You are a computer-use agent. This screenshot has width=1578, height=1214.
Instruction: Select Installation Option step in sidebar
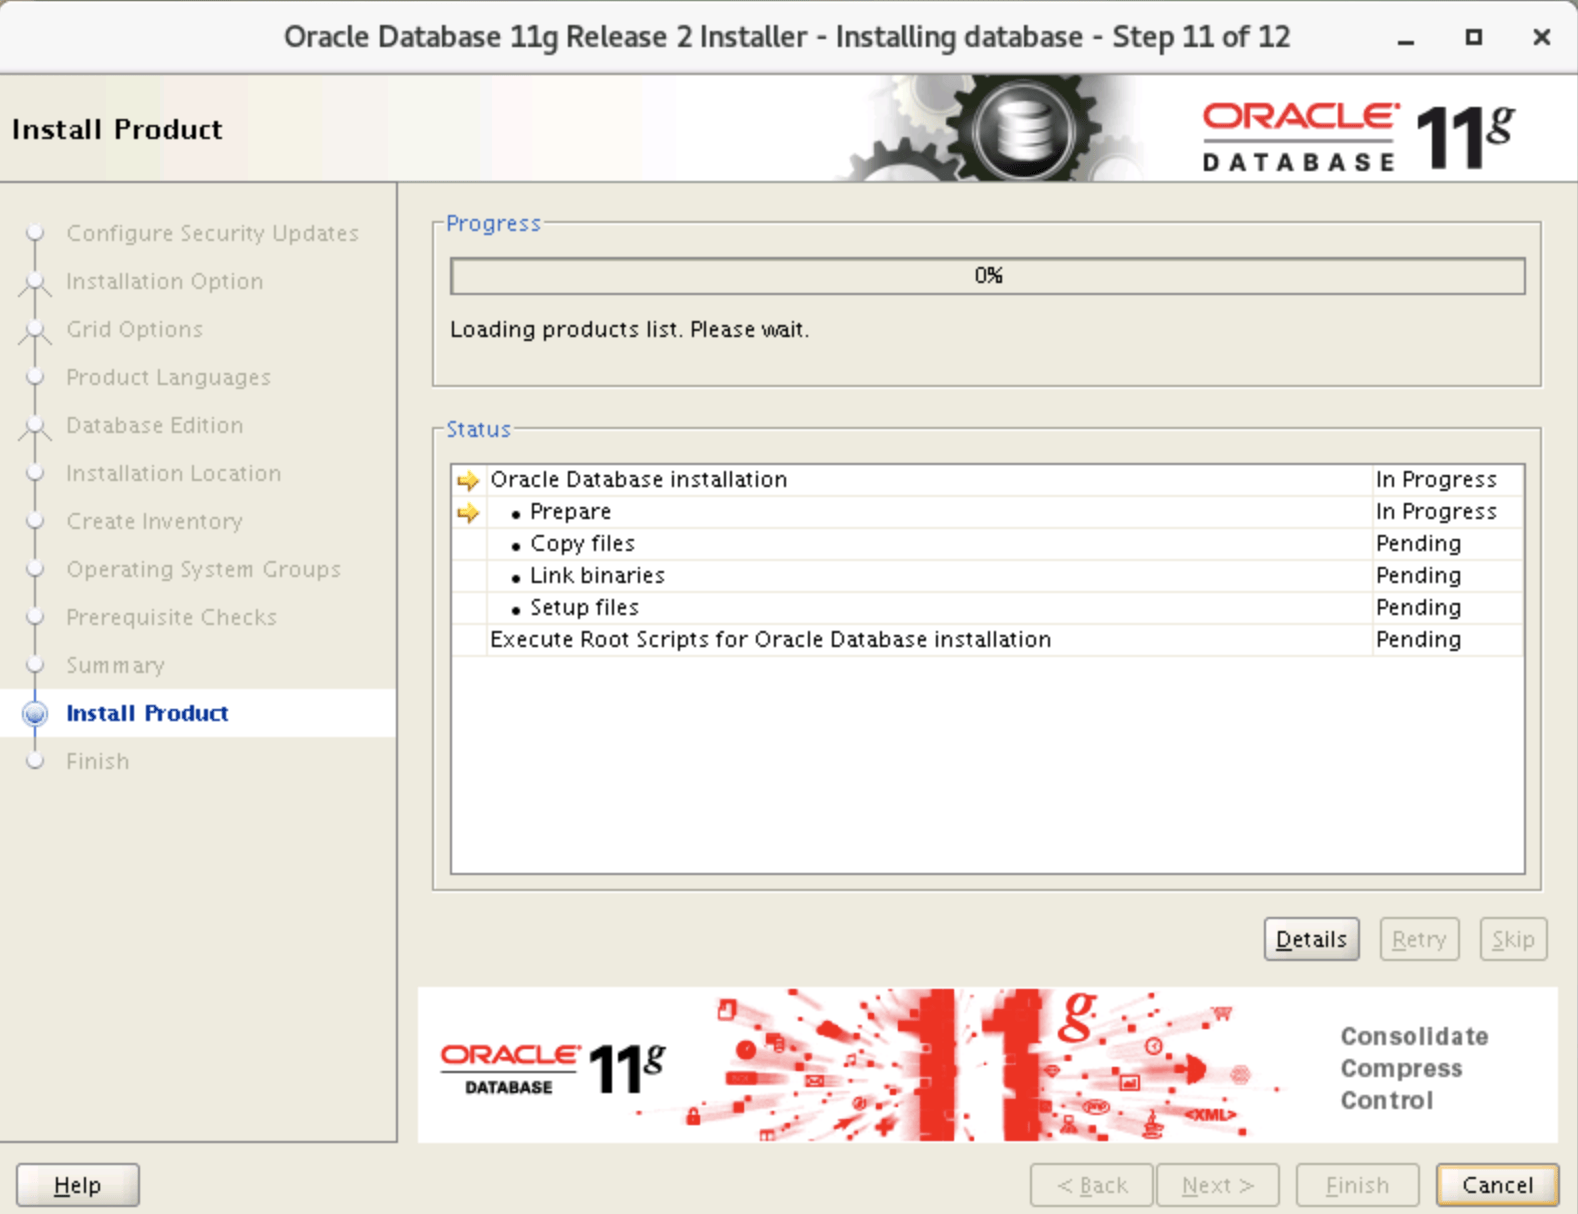164,281
